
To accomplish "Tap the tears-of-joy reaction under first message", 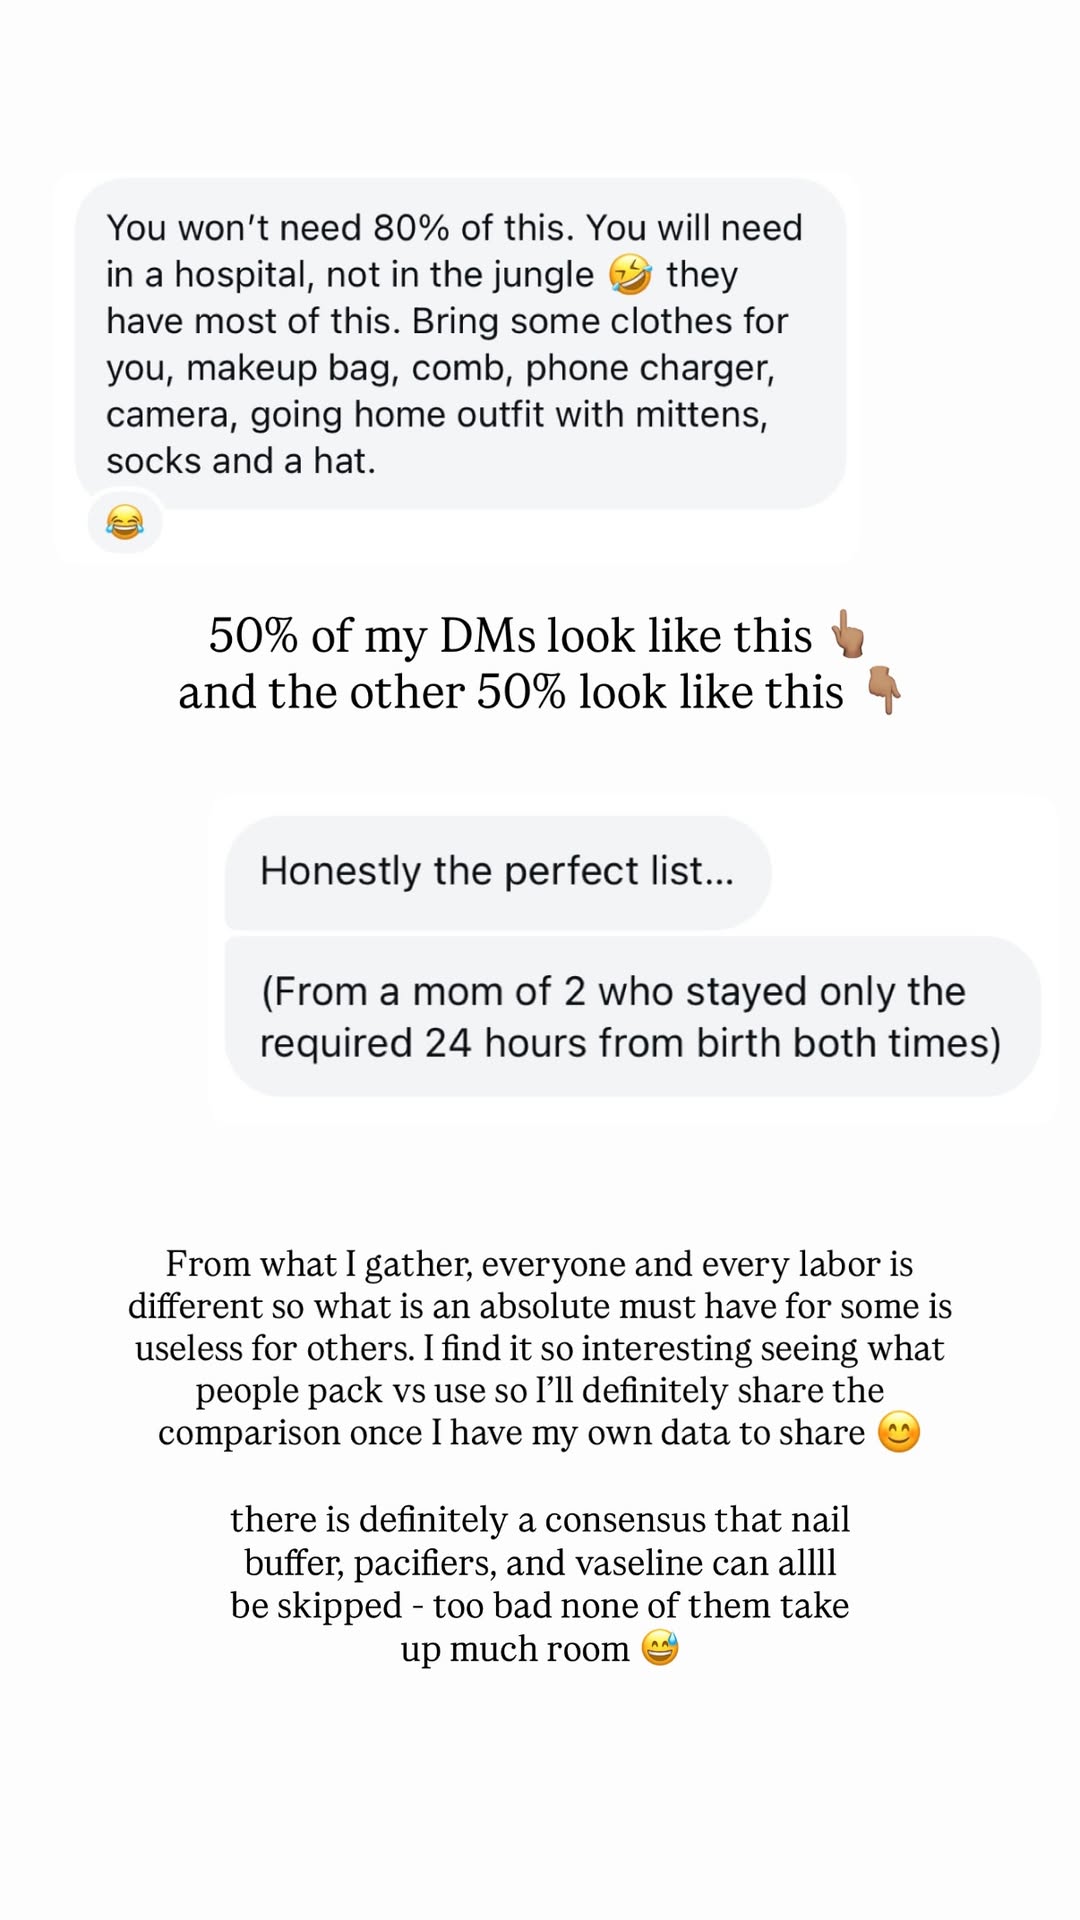I will click(125, 521).
